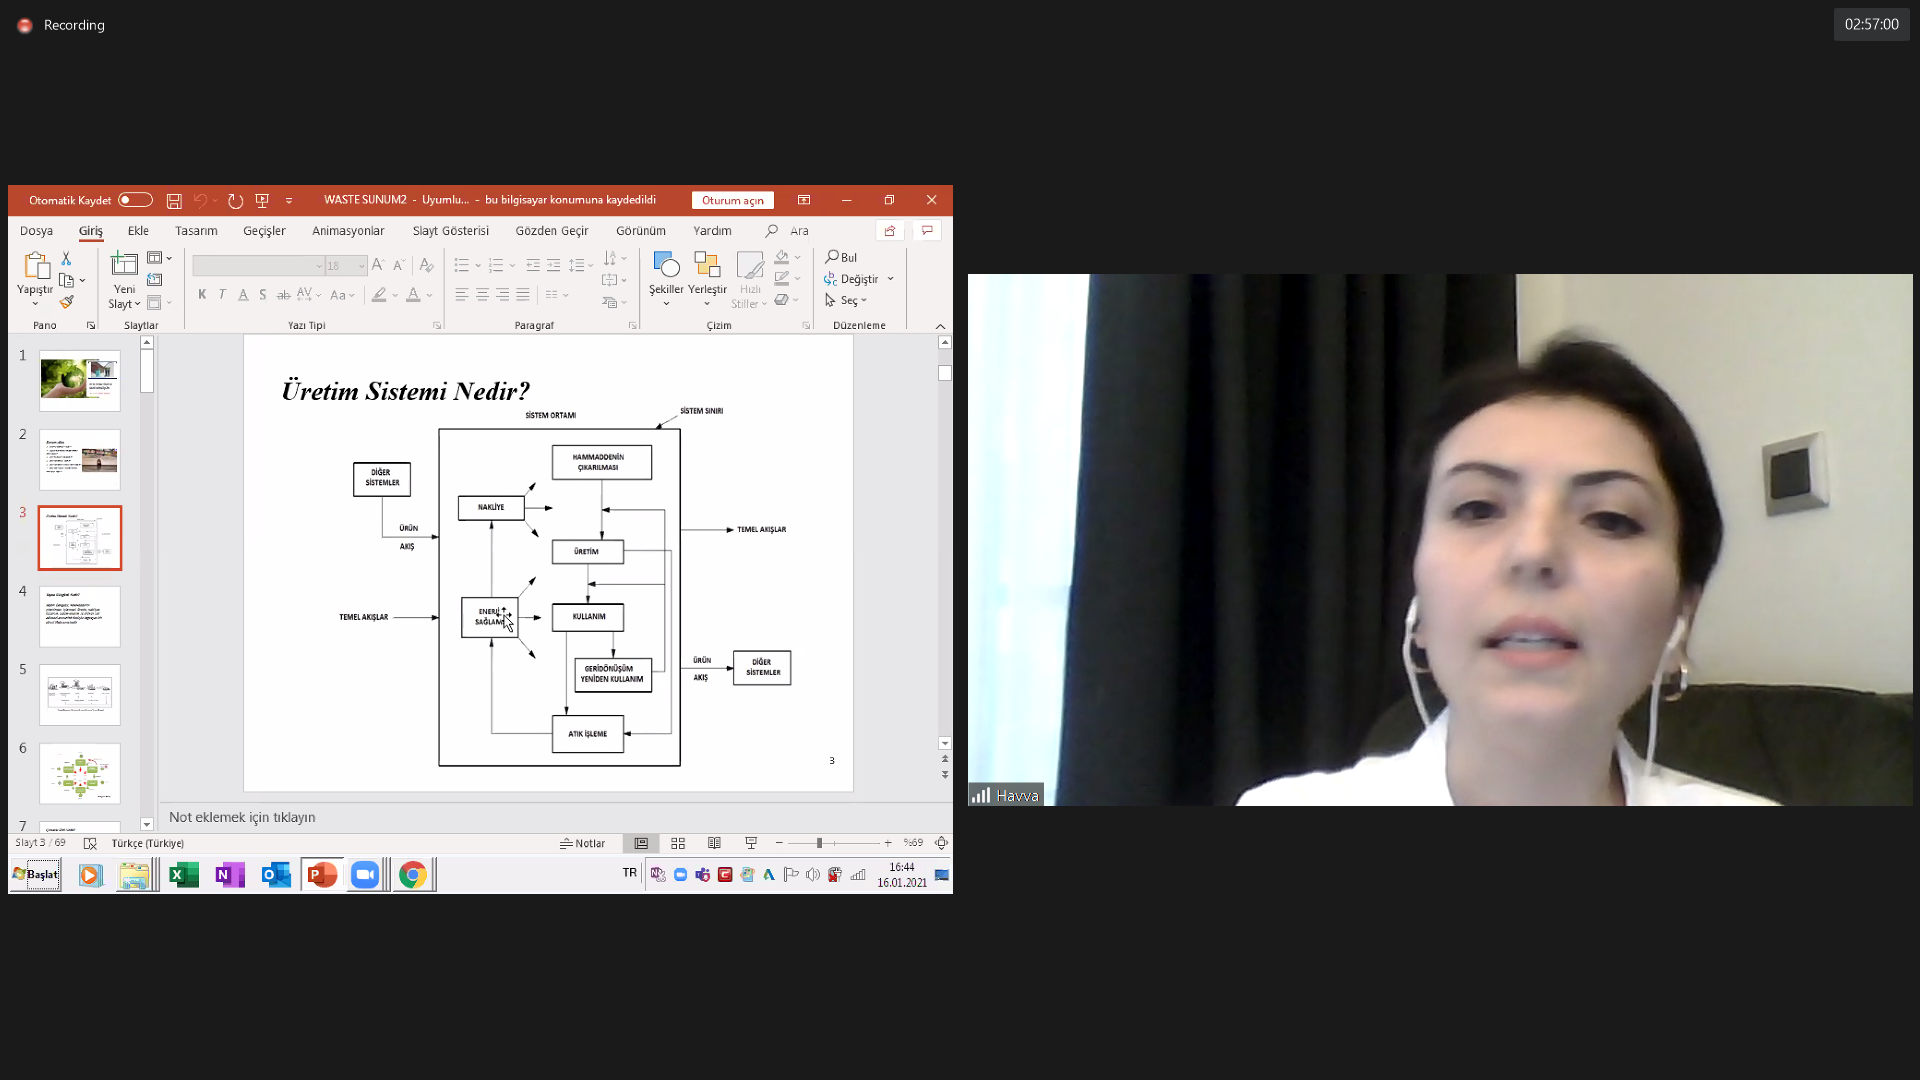The height and width of the screenshot is (1080, 1920).
Task: Click the notes field 'Not eklemek için tıklayın'
Action: [242, 817]
